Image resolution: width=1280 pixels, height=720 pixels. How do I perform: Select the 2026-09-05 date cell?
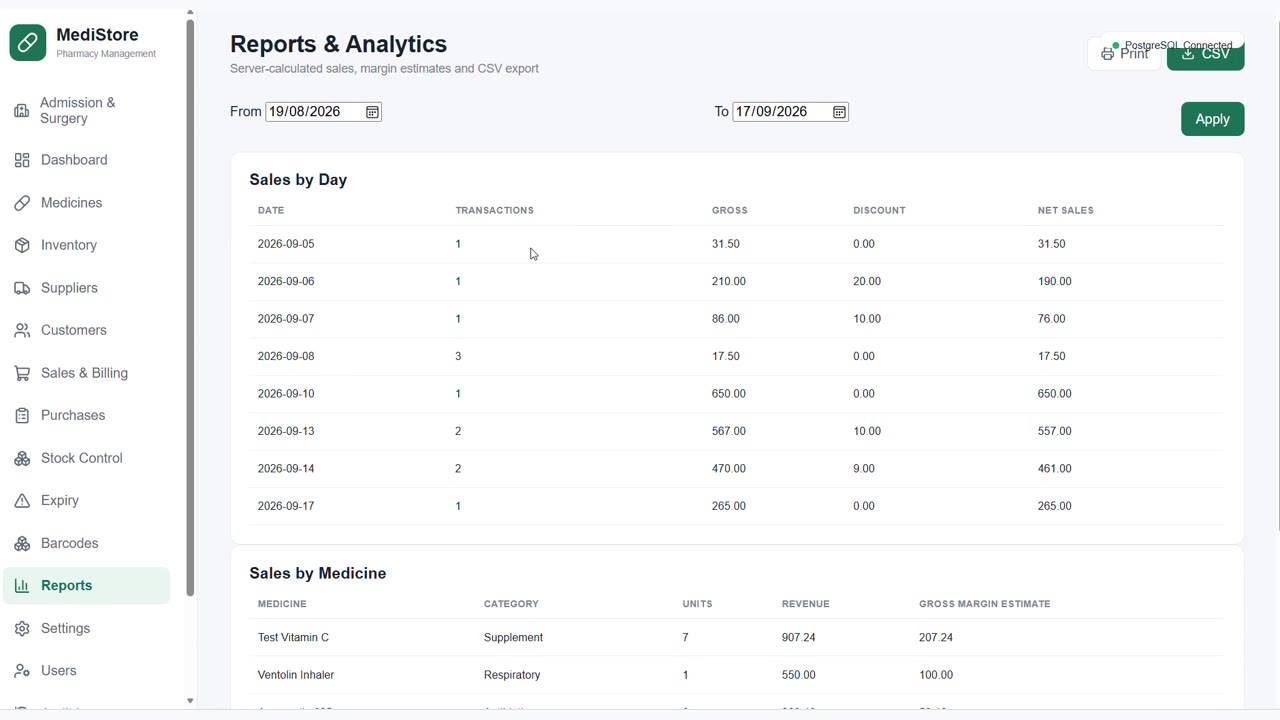point(286,244)
